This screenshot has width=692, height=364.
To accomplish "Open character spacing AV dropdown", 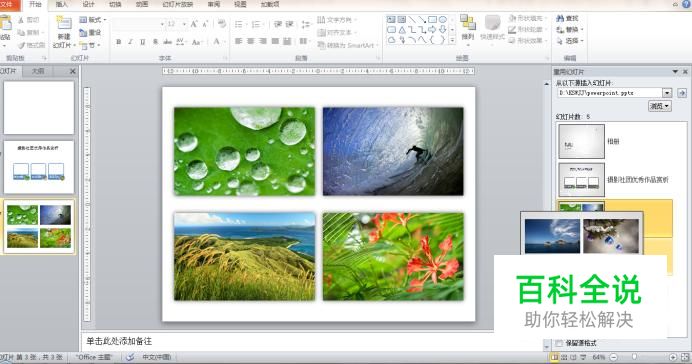I will click(x=181, y=42).
